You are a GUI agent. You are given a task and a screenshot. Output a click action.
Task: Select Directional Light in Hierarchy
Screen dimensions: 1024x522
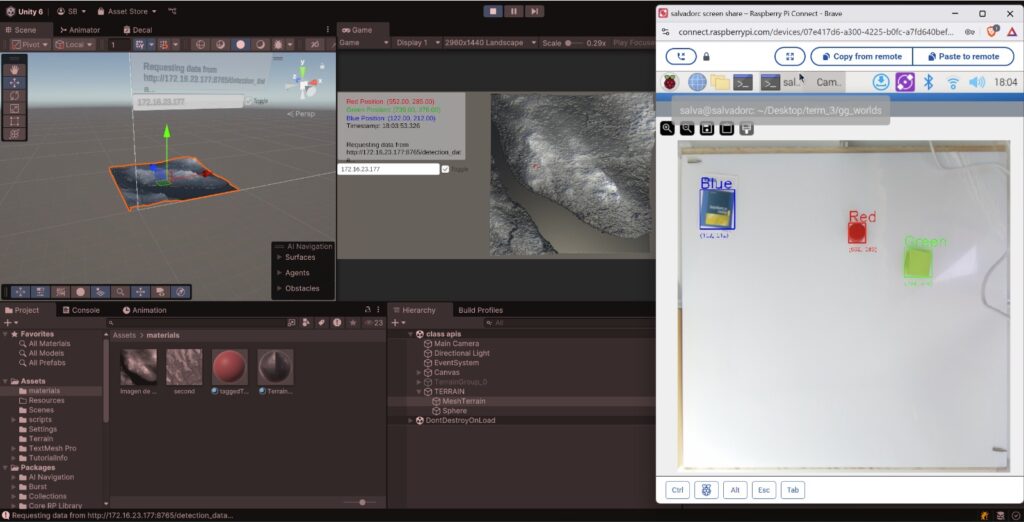point(462,353)
